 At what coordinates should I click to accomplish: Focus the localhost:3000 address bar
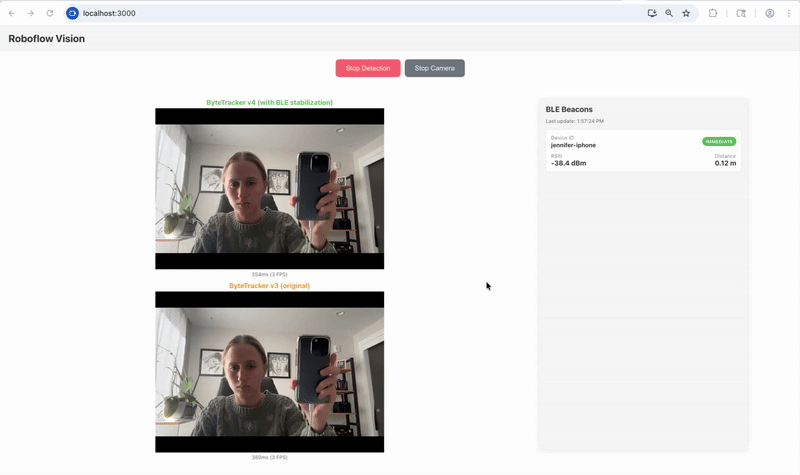coord(357,13)
